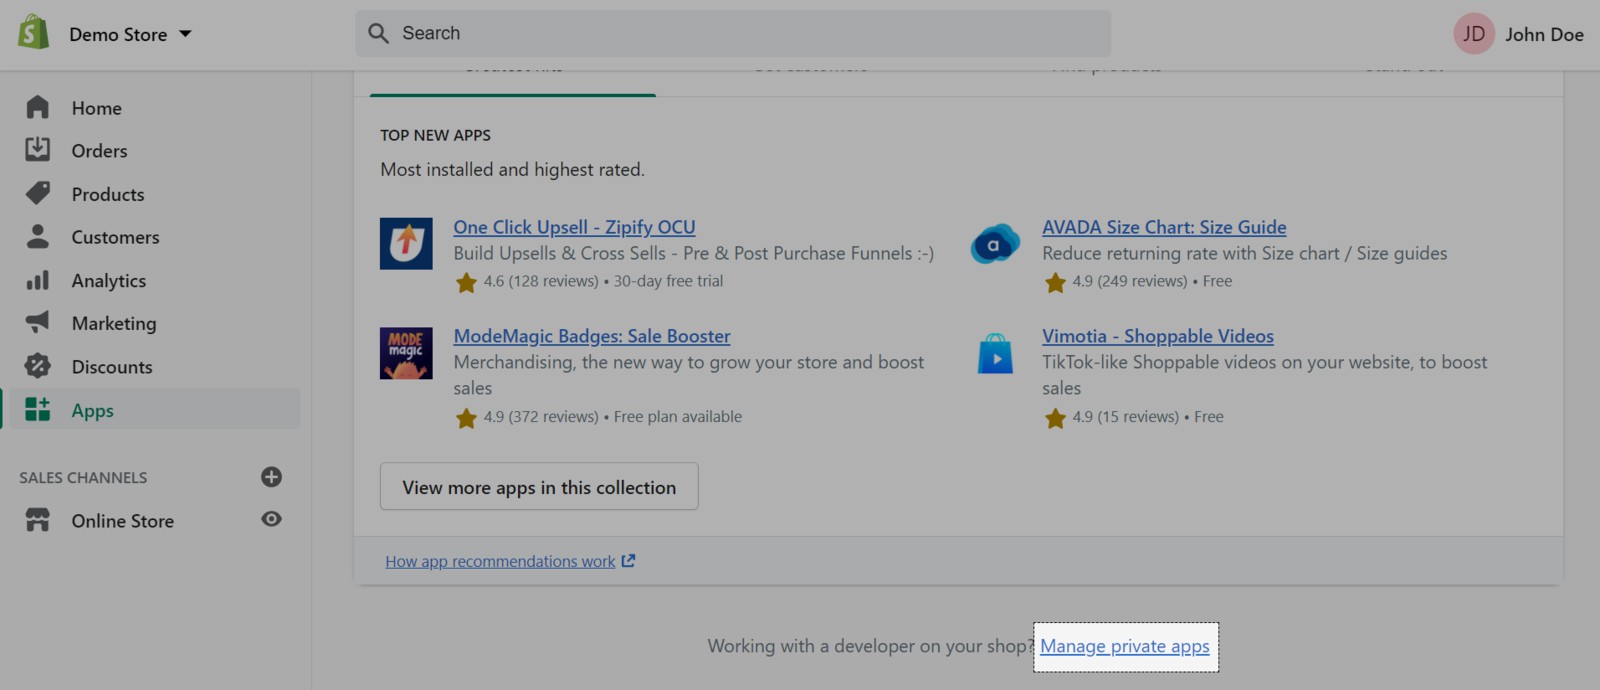
Task: Open ModeMagic Badges: Sale Booster link
Action: (x=592, y=336)
